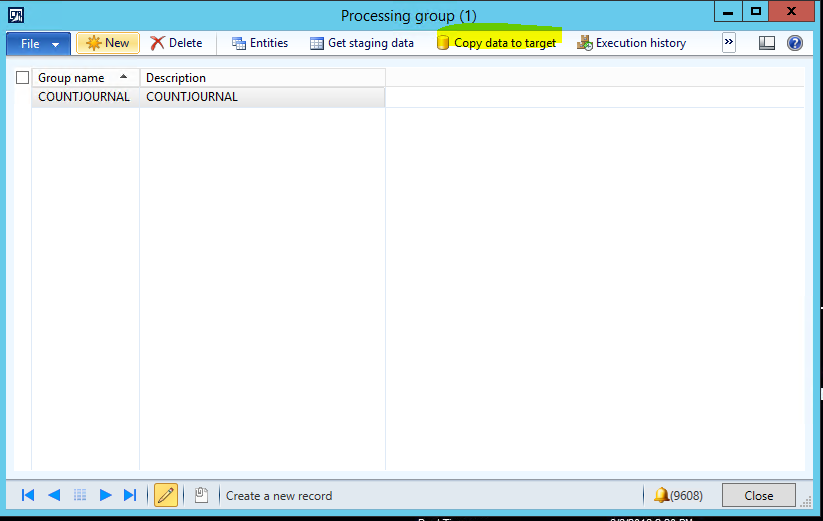823x521 pixels.
Task: Open the Help icon
Action: click(795, 43)
